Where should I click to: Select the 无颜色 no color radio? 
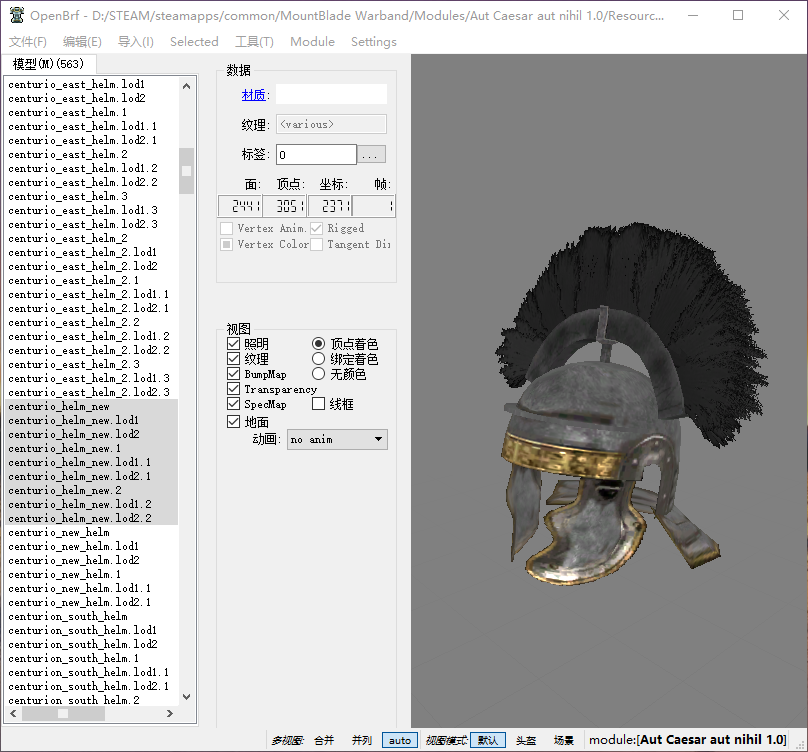(x=318, y=374)
